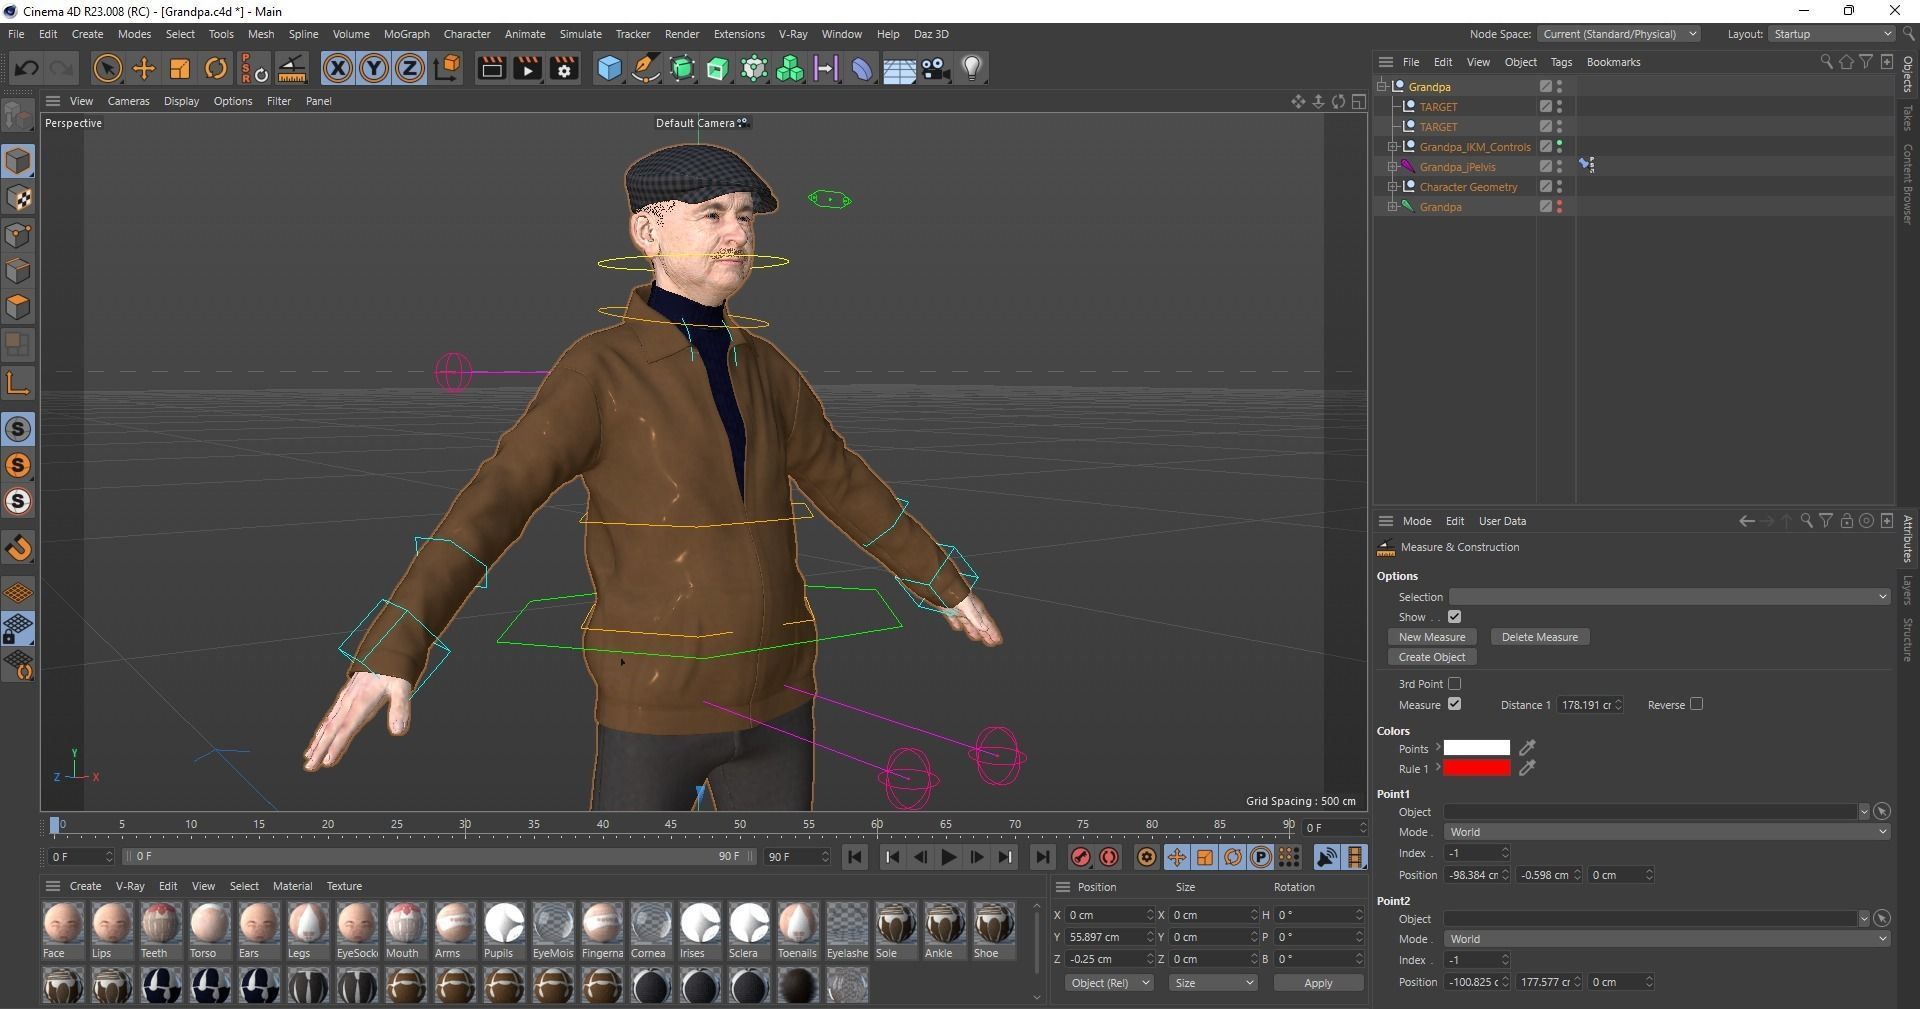Select the Torso material thumbnail
Image resolution: width=1920 pixels, height=1009 pixels.
click(x=210, y=924)
